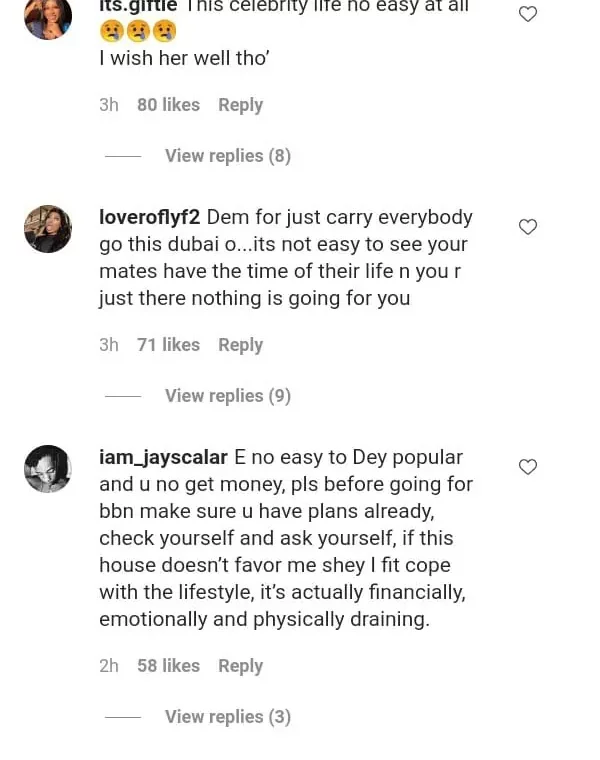The height and width of the screenshot is (760, 600).
Task: Open the iam_jayscalar username link
Action: coord(164,457)
